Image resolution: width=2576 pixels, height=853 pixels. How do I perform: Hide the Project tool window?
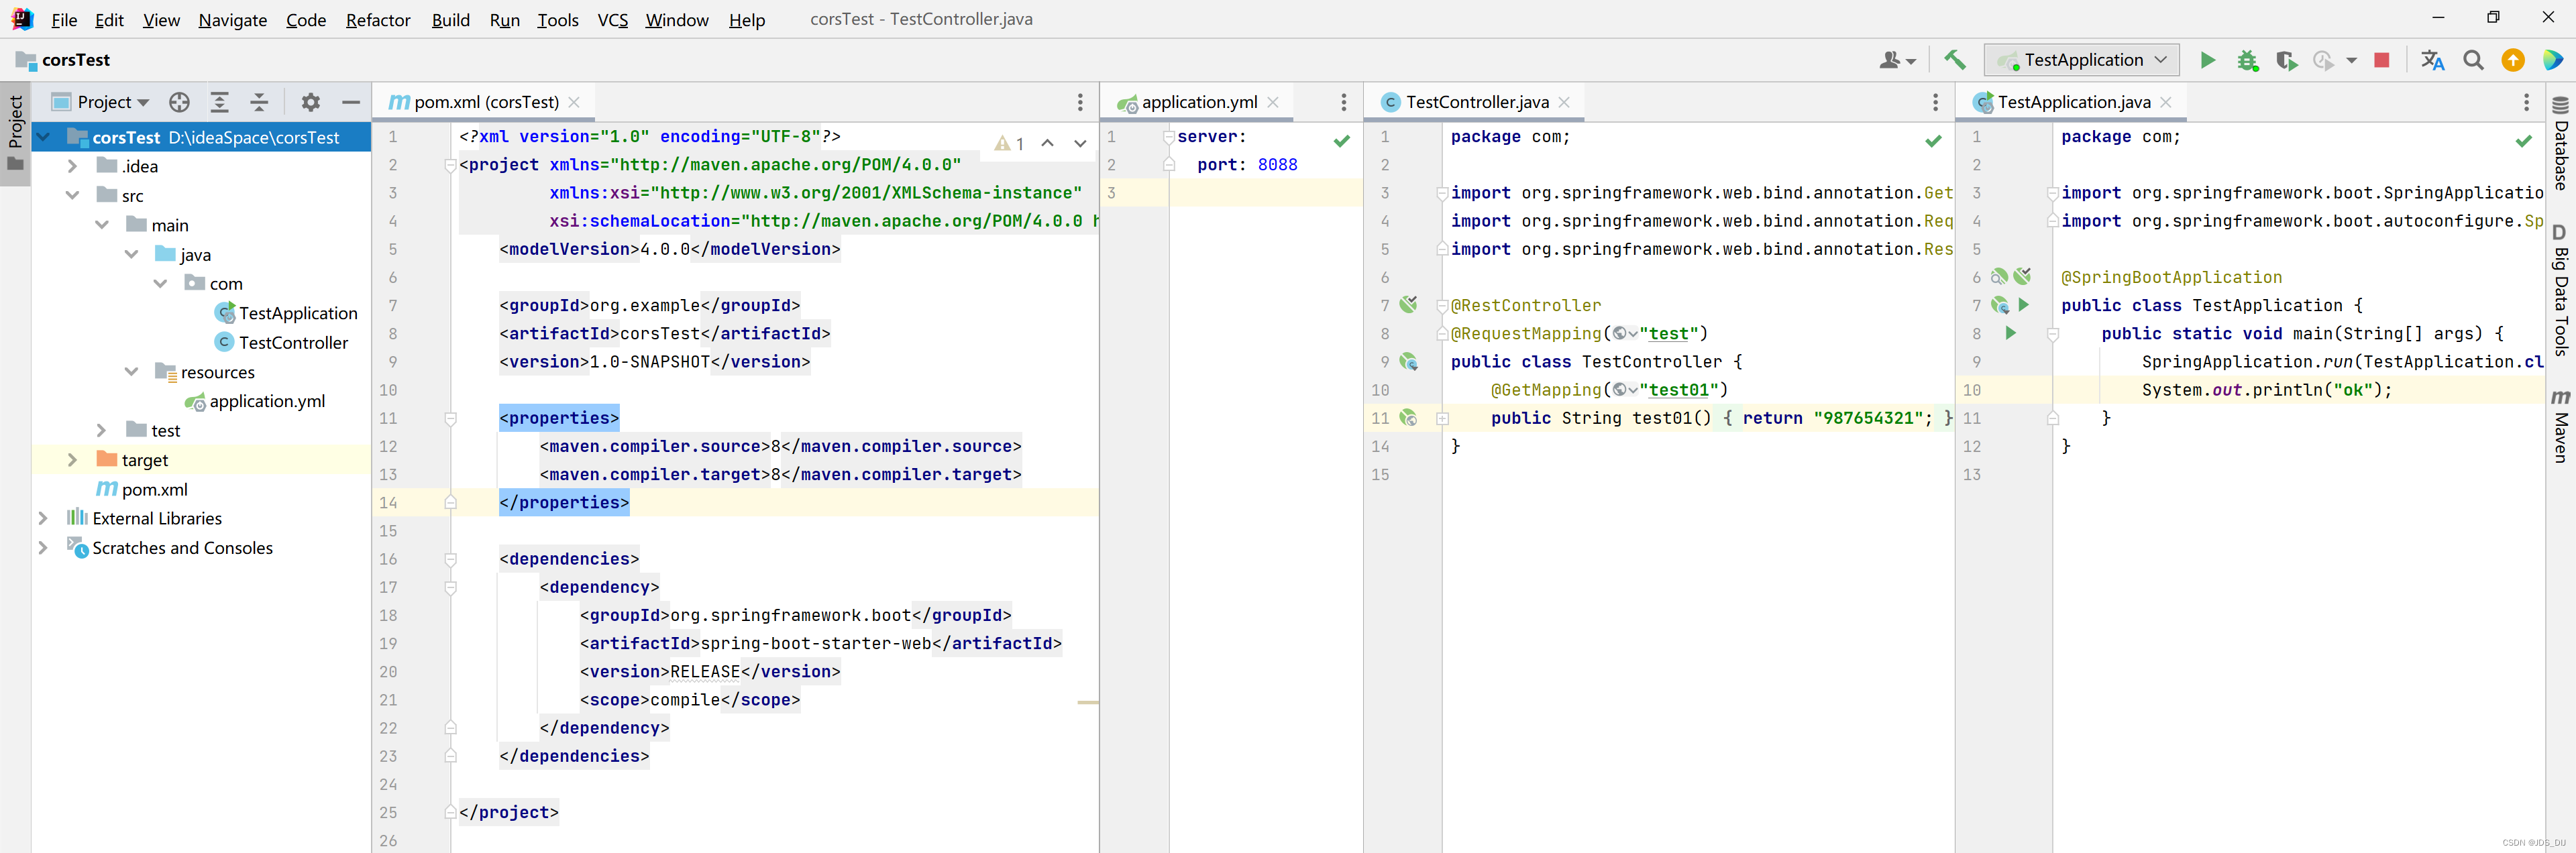(x=351, y=102)
